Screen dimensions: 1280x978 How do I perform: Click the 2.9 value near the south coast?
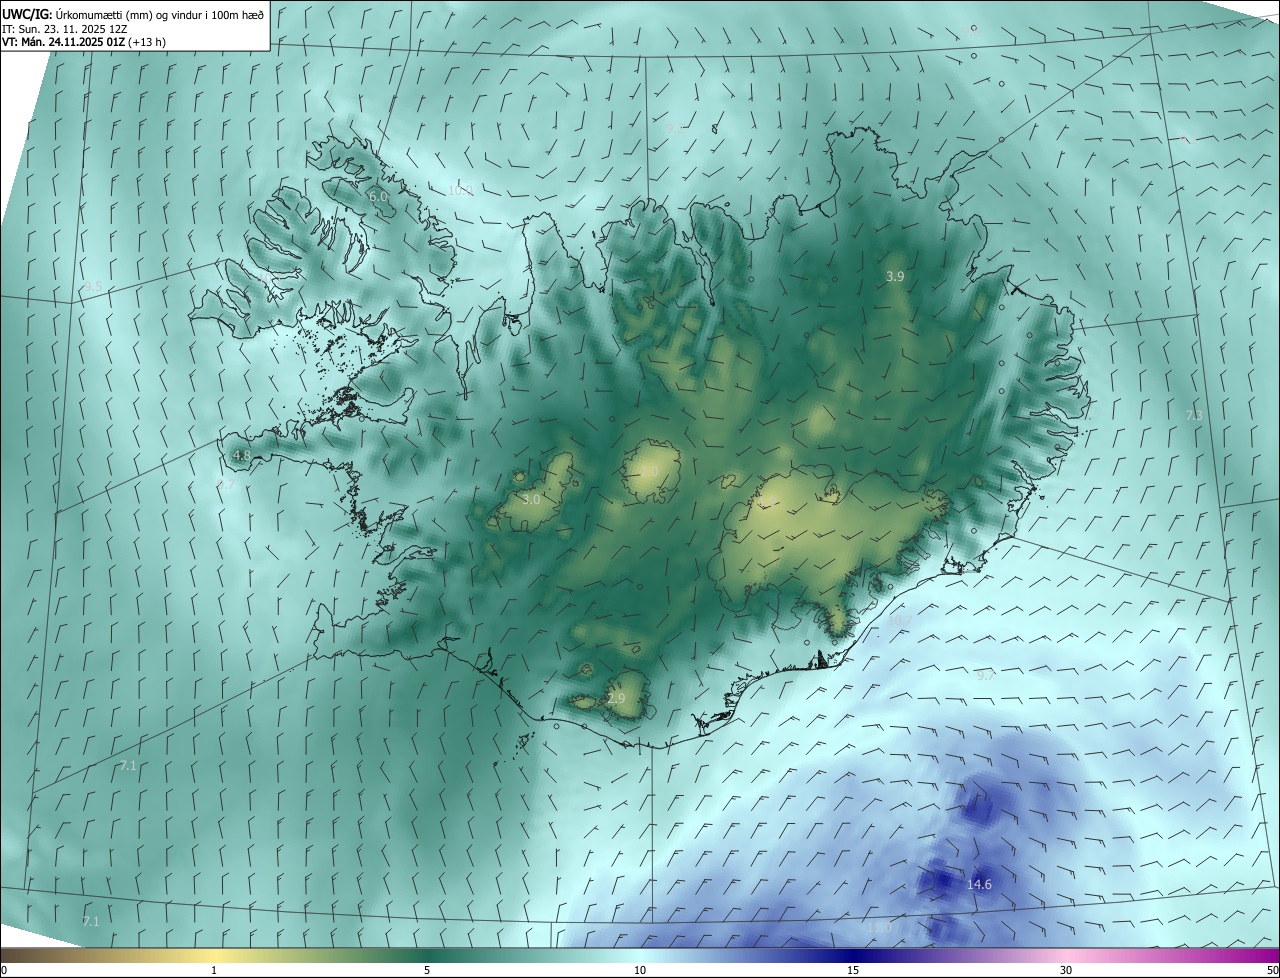(616, 699)
